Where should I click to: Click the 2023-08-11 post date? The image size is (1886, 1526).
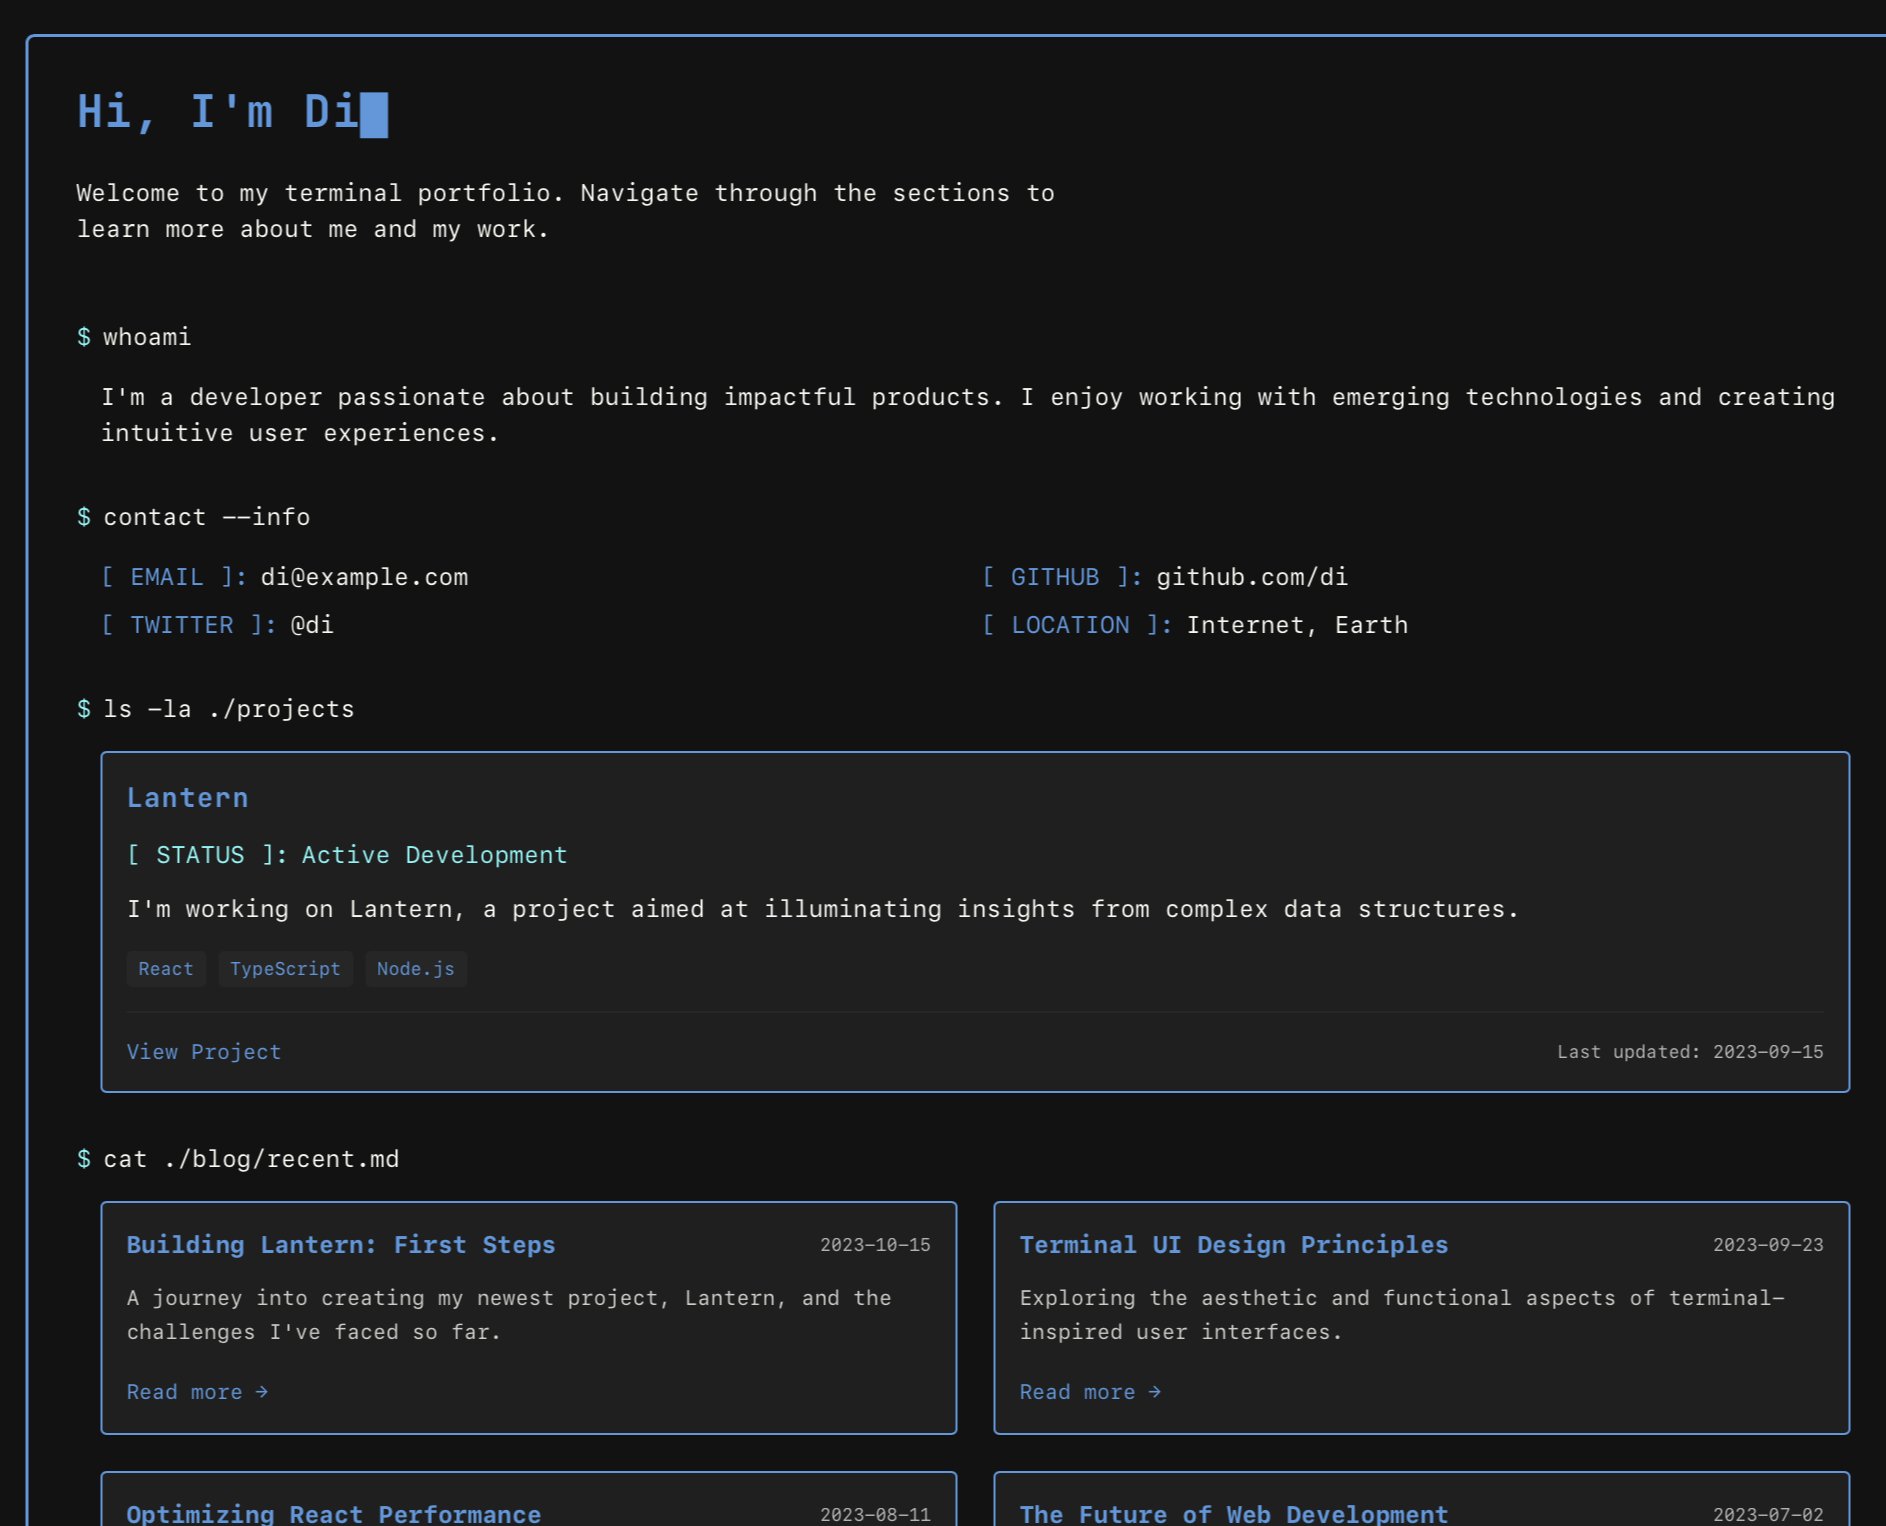point(875,1515)
